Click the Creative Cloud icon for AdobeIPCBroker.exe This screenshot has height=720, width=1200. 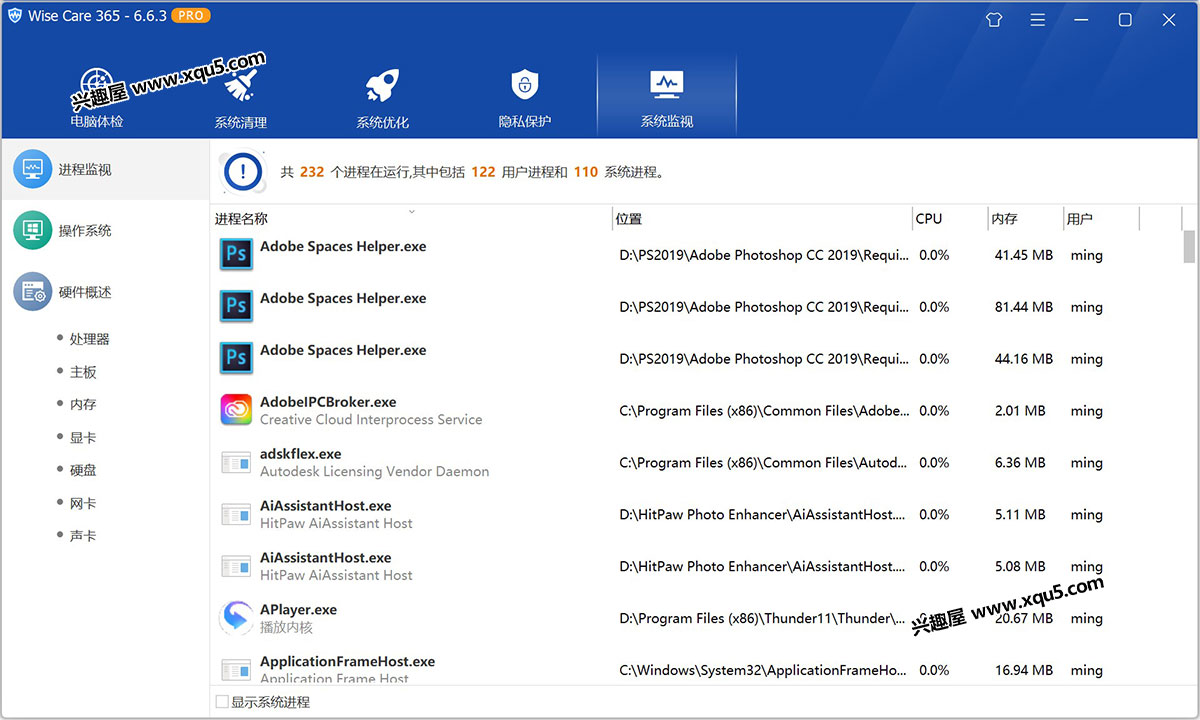point(236,410)
